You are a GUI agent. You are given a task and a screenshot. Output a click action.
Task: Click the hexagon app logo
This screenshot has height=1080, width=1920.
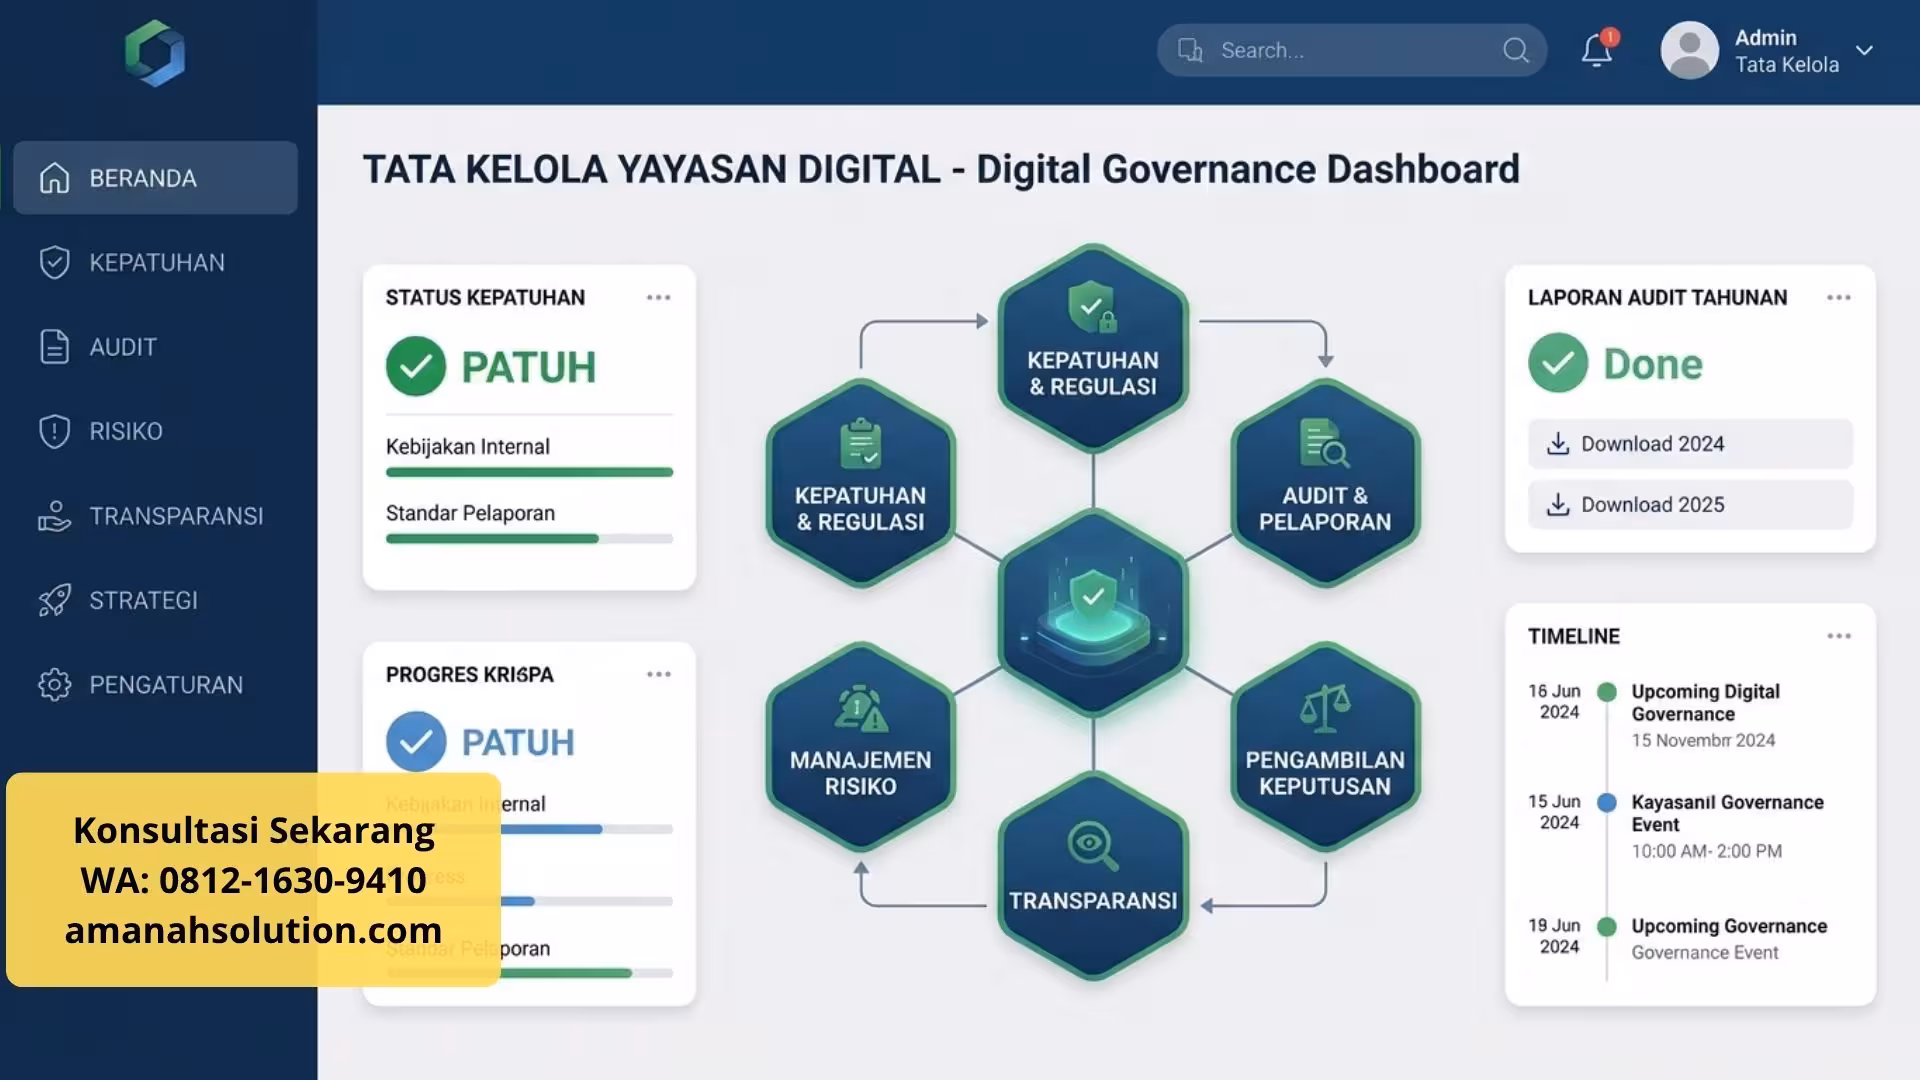click(x=155, y=53)
